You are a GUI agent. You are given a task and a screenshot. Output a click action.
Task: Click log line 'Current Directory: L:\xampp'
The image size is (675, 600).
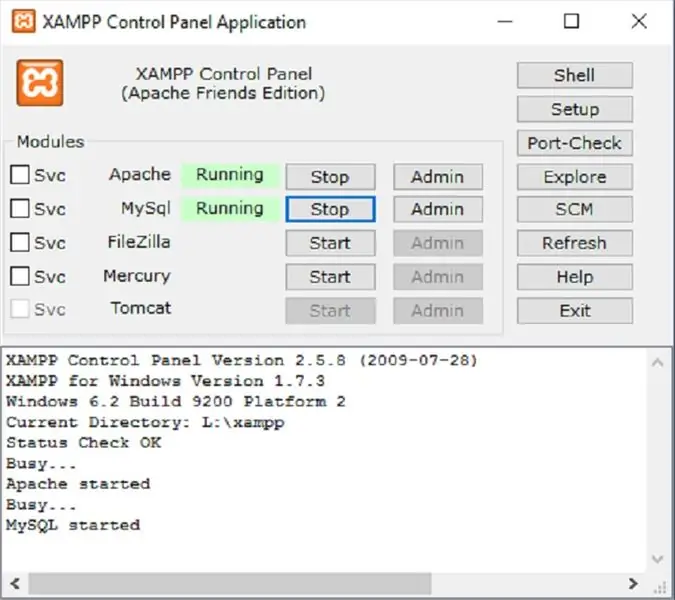[145, 422]
